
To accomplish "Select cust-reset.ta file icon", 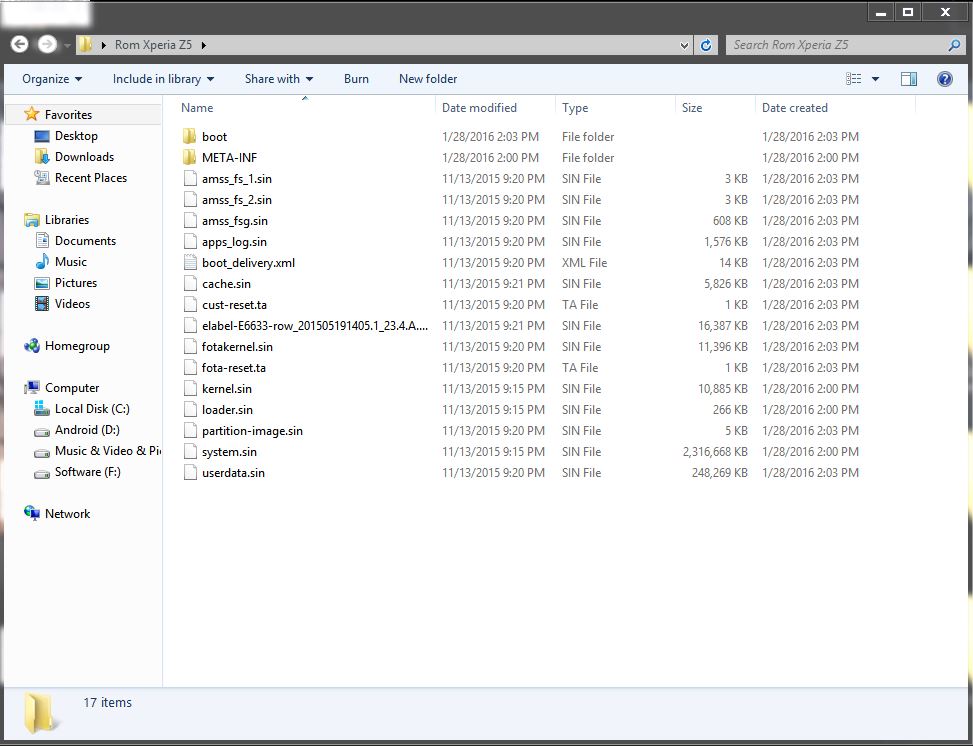I will click(x=190, y=305).
